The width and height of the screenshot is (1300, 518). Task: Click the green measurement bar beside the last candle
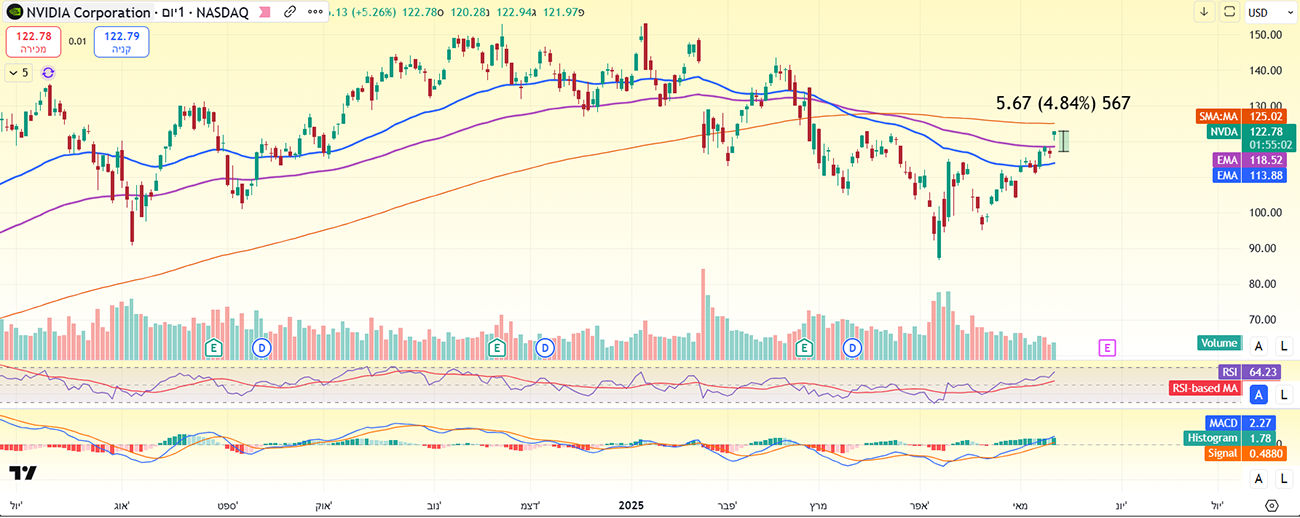pos(1064,141)
